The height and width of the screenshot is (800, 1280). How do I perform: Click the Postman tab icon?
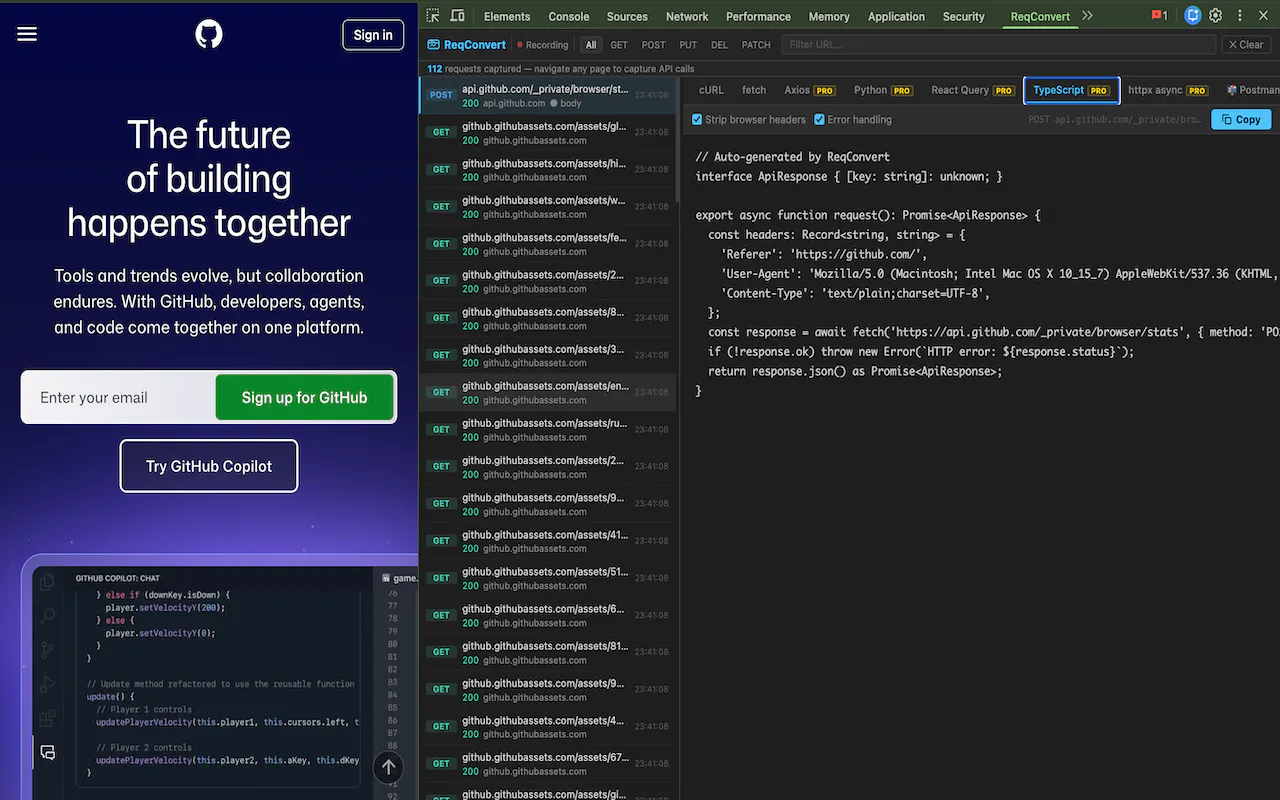click(1232, 90)
